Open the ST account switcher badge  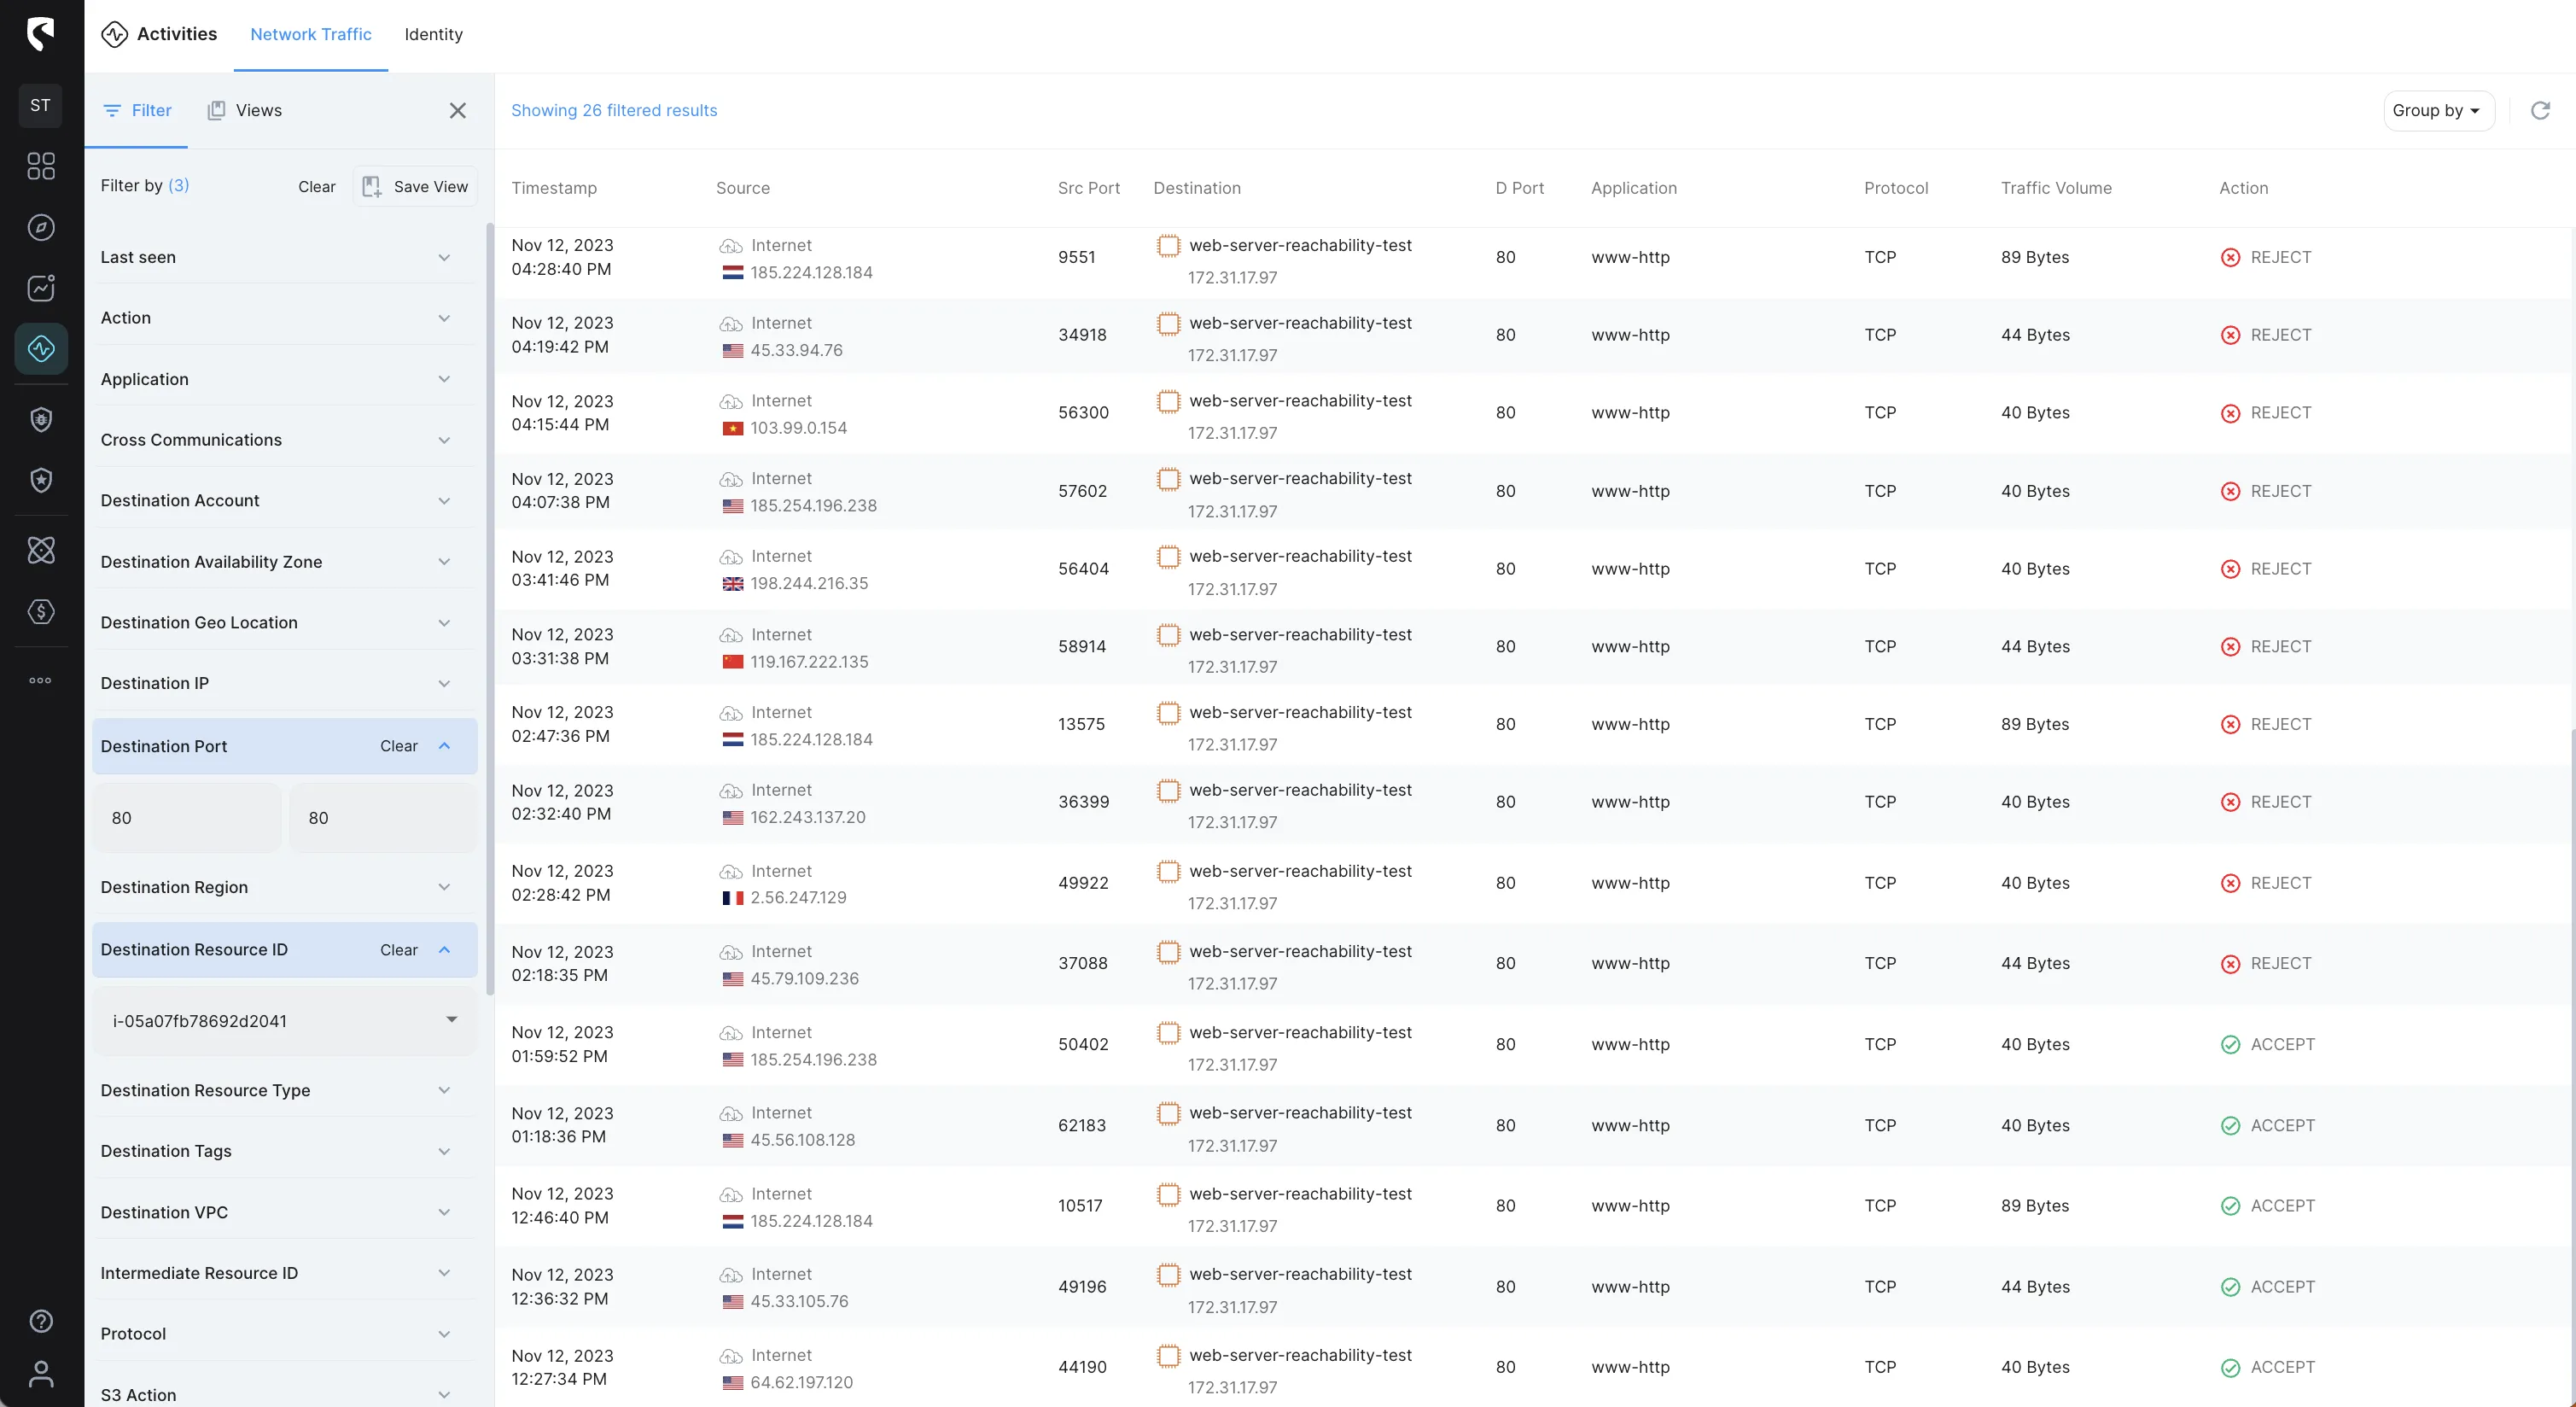pos(40,105)
